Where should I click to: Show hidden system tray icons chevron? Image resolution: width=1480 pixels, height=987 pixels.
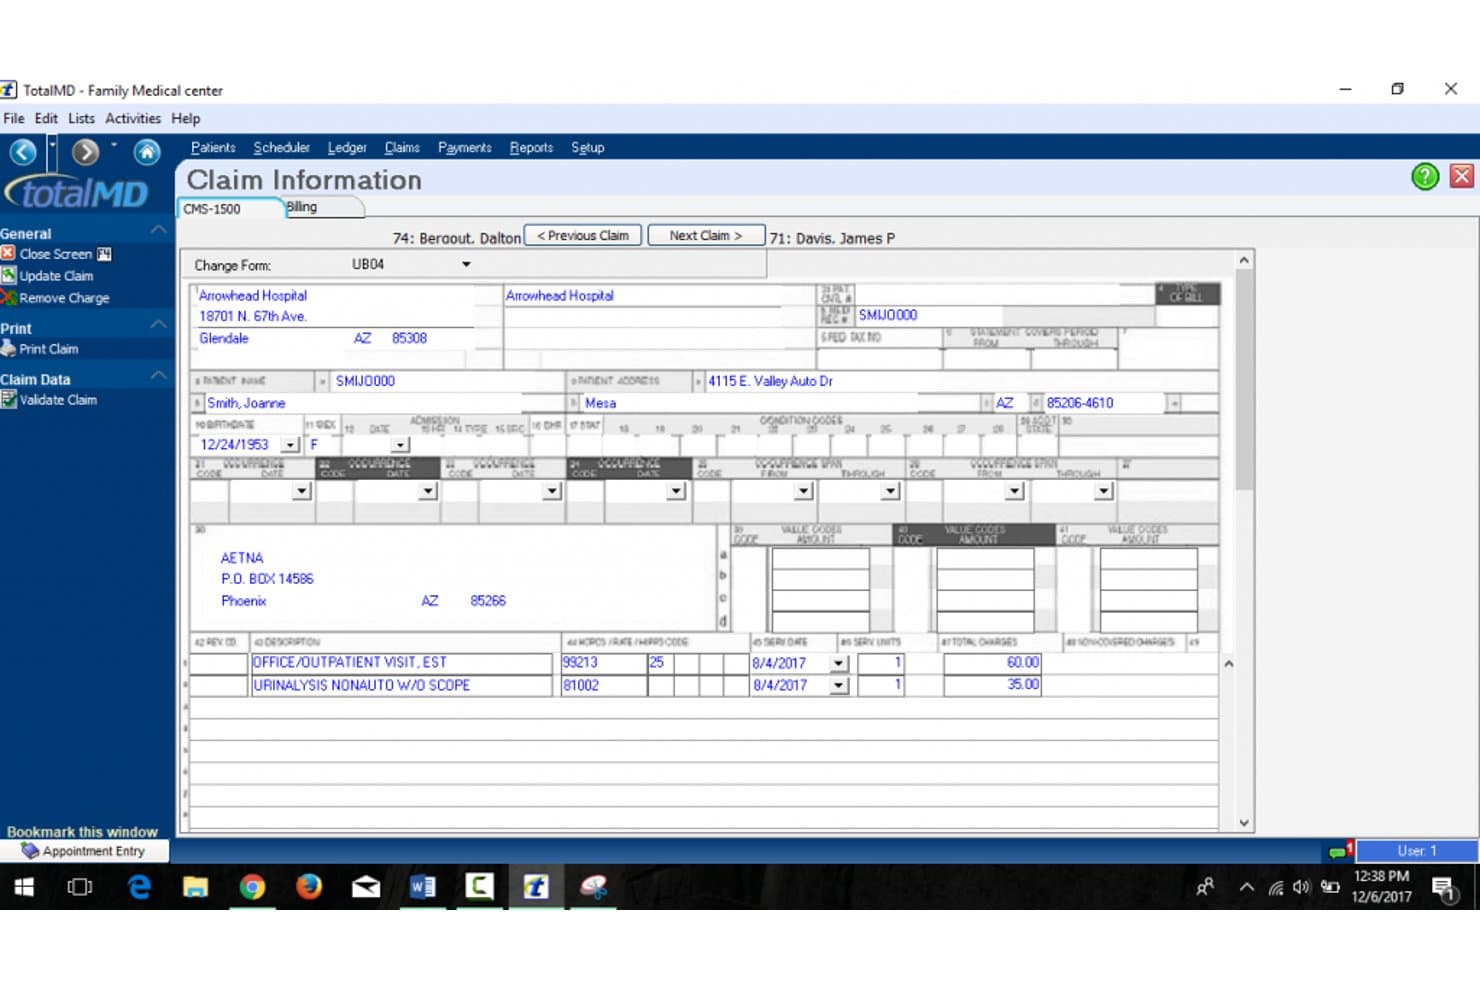(x=1246, y=887)
